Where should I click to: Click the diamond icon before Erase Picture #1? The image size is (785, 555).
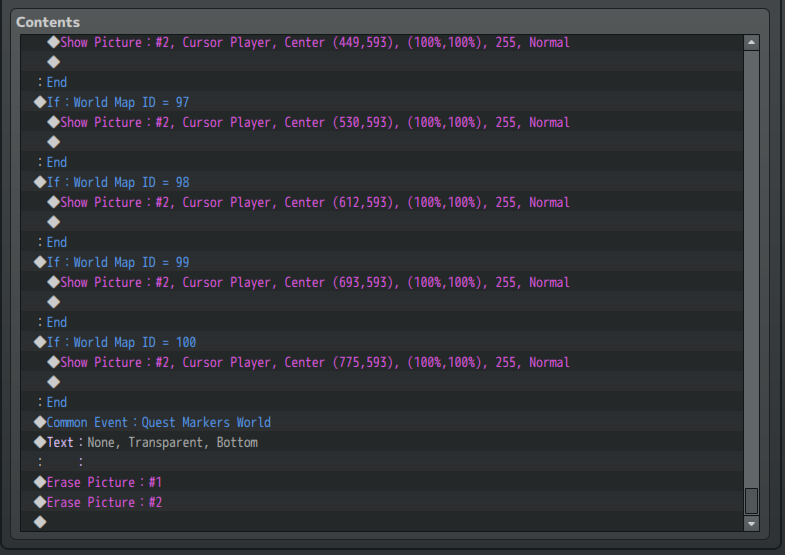click(x=40, y=482)
